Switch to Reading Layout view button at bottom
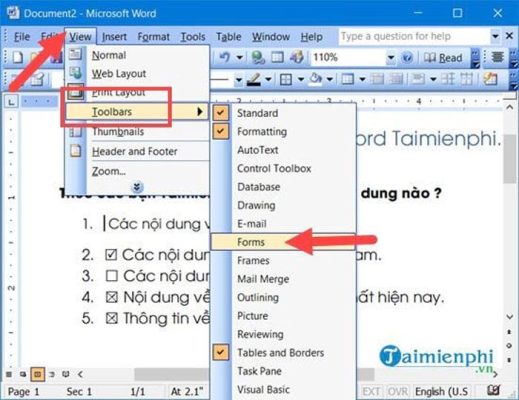Screen dimensions: 519x400 [66, 374]
